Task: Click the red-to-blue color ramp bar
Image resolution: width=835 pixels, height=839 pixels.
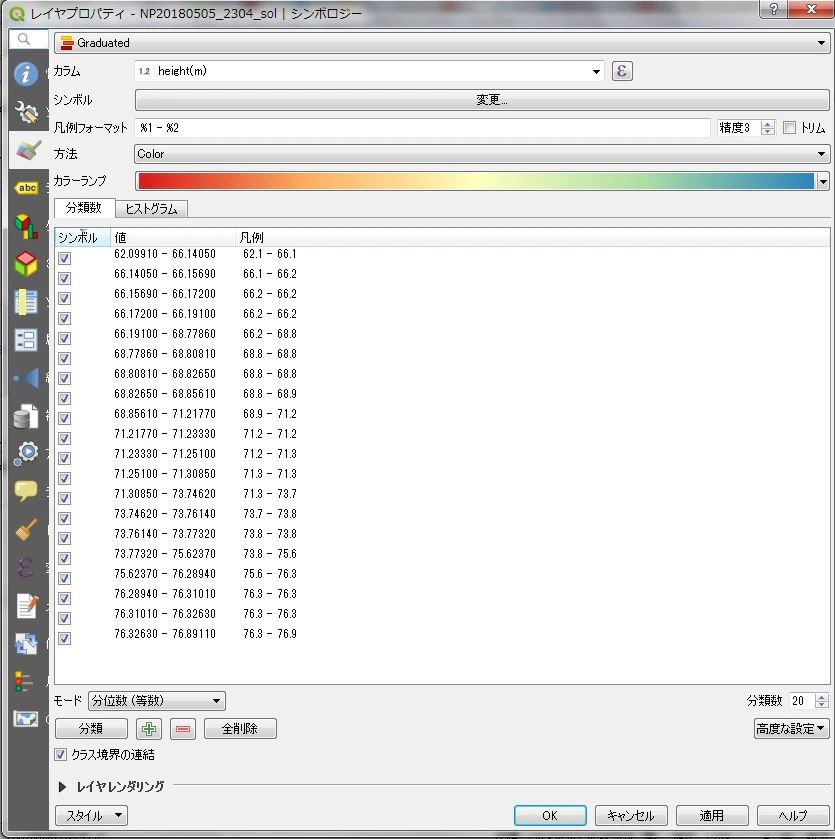Action: pyautogui.click(x=476, y=181)
